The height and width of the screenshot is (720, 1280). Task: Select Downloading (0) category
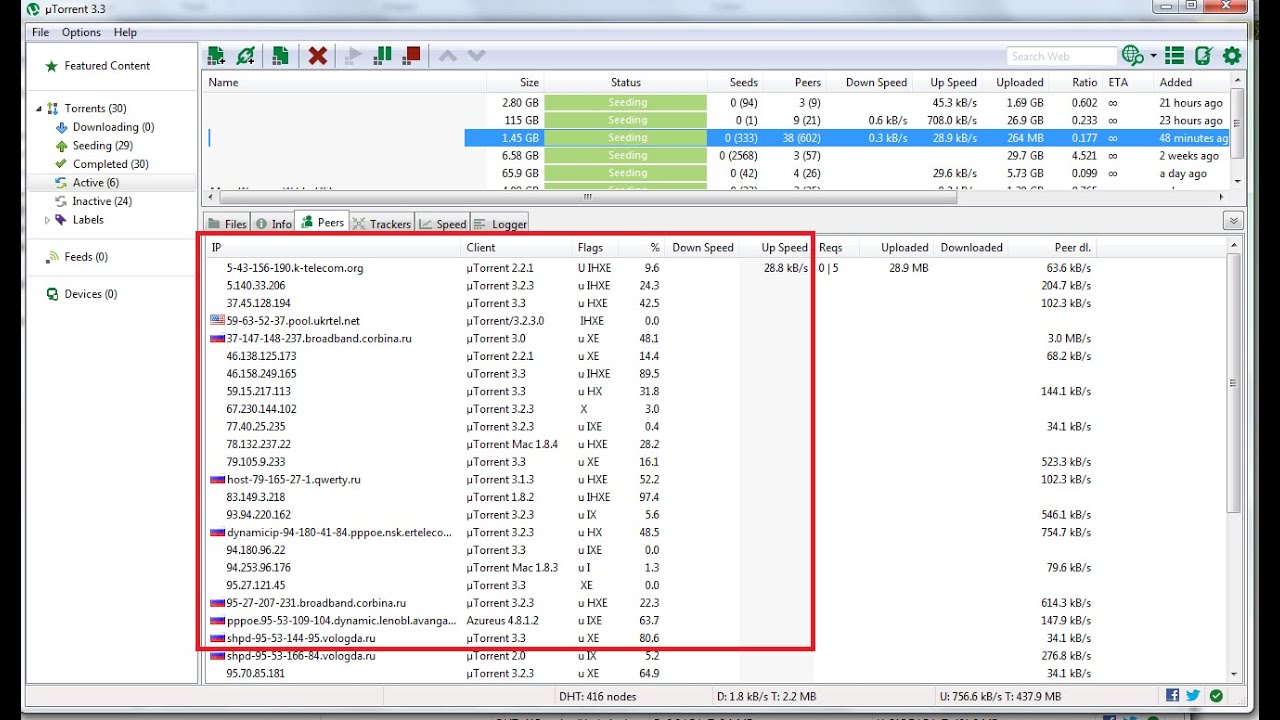point(113,127)
